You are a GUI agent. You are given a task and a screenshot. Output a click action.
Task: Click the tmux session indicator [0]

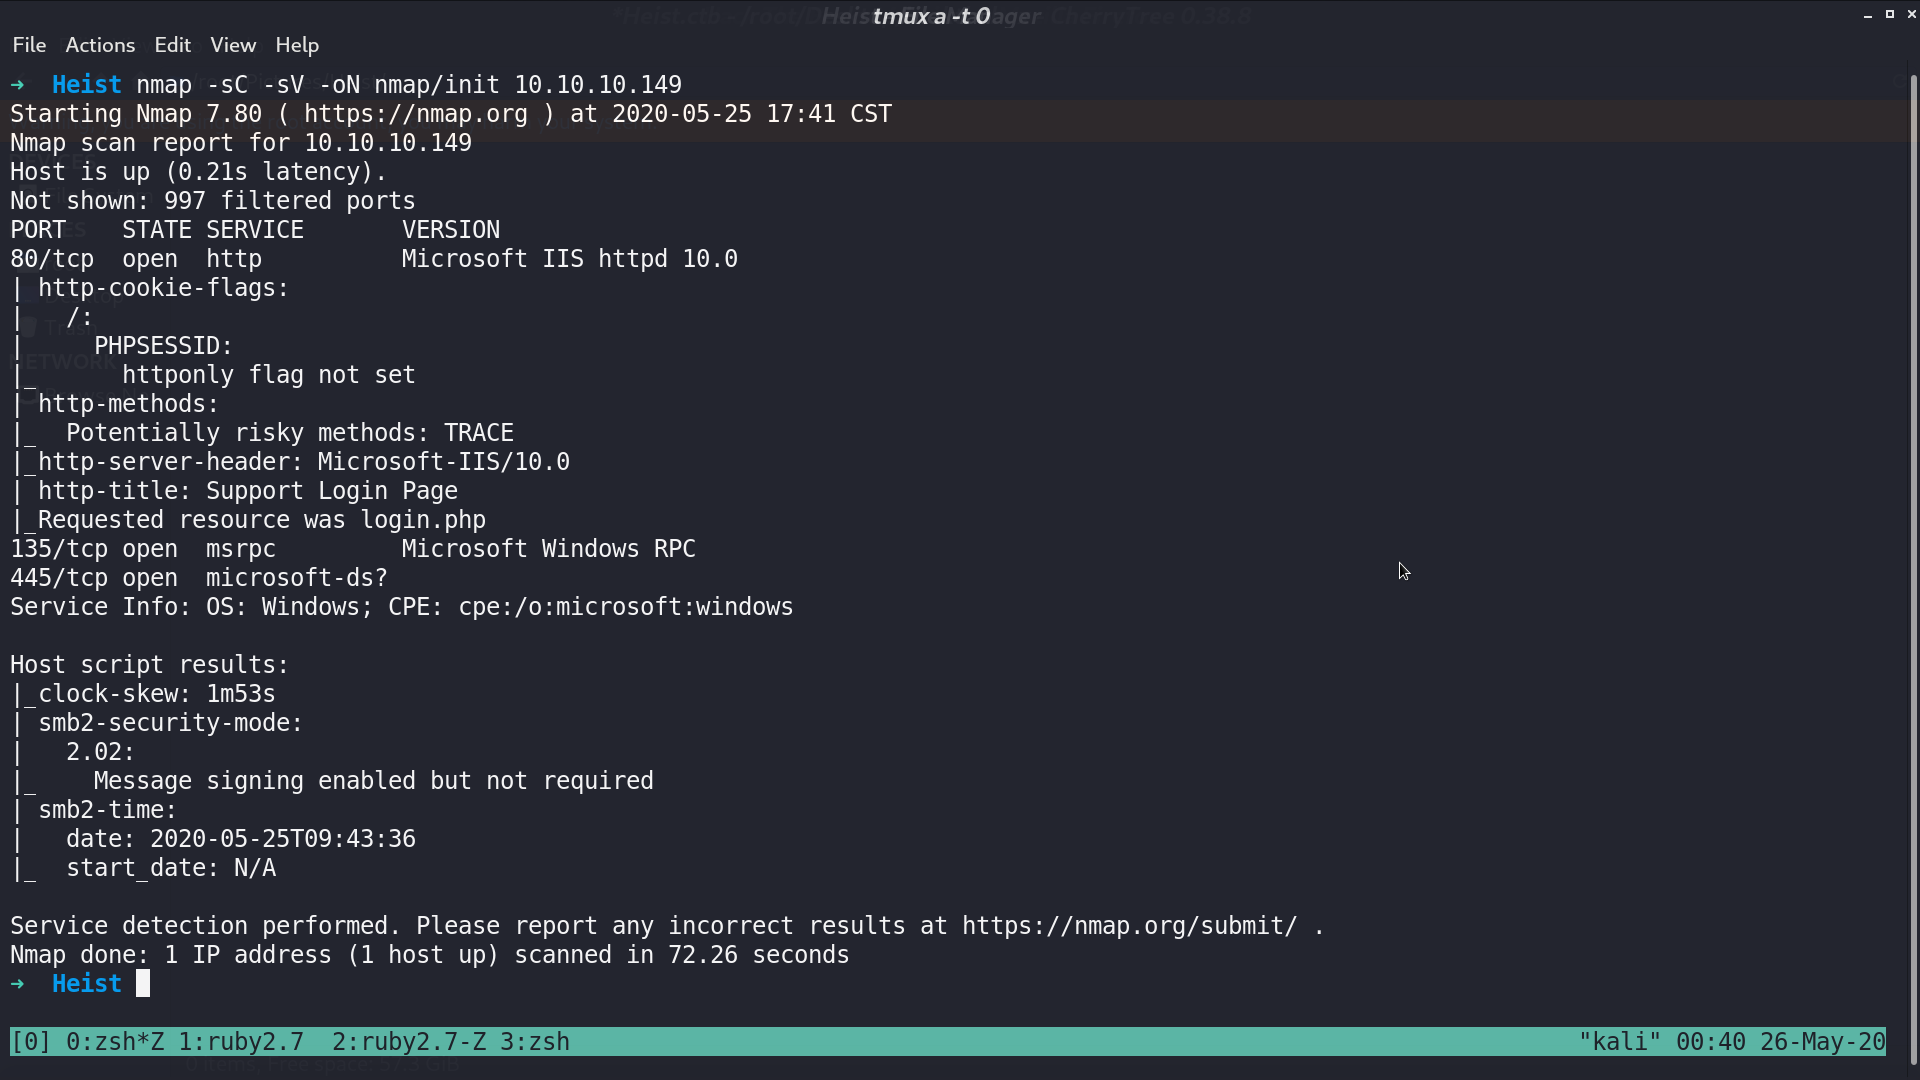click(x=31, y=1042)
